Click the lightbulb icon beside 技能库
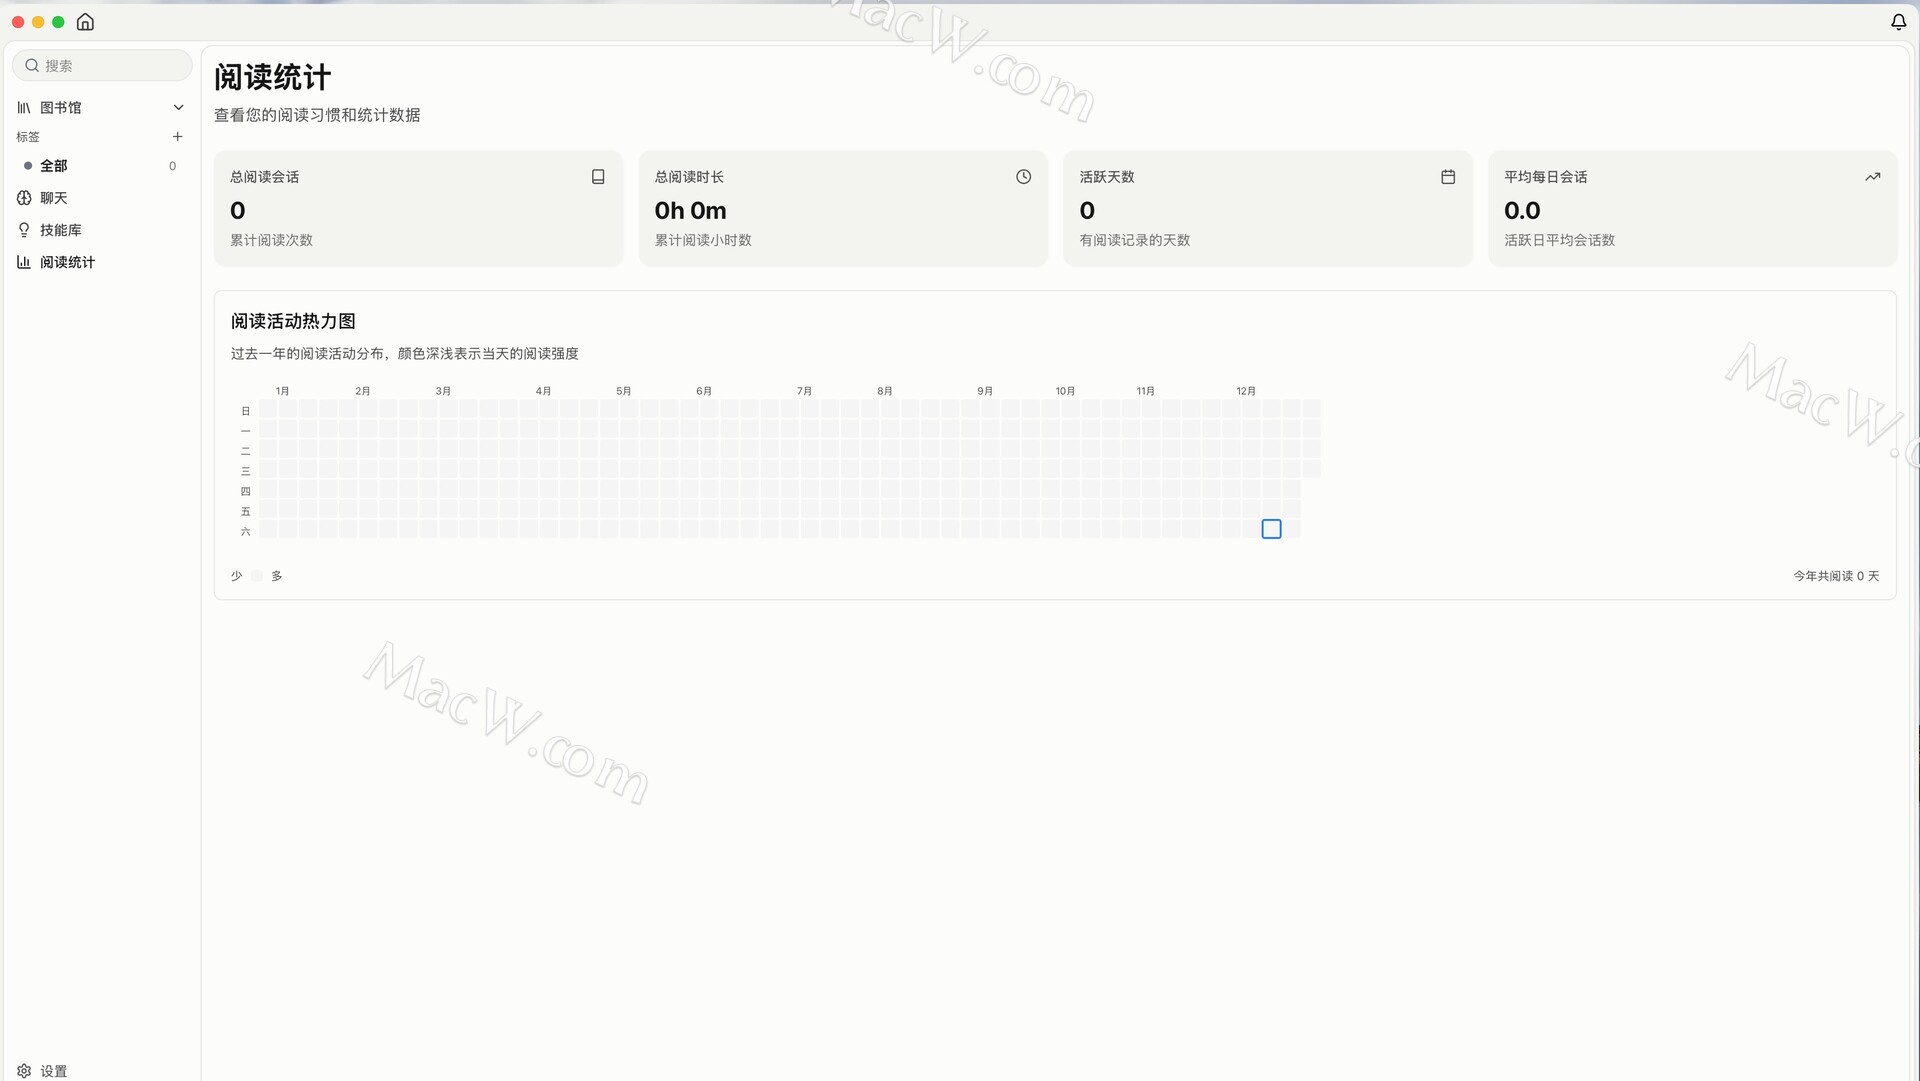 tap(24, 230)
